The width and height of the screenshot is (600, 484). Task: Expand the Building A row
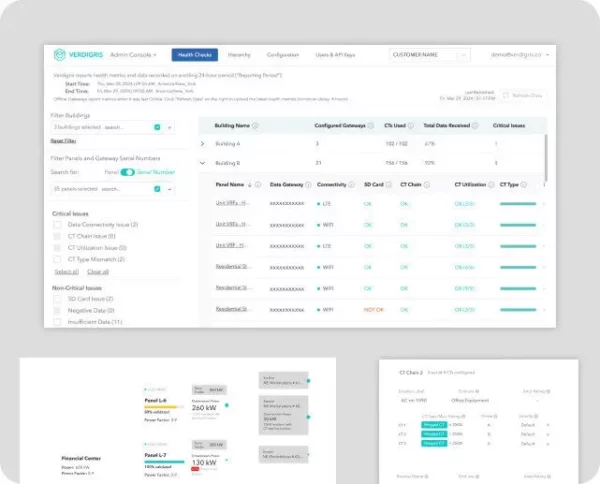tap(202, 144)
